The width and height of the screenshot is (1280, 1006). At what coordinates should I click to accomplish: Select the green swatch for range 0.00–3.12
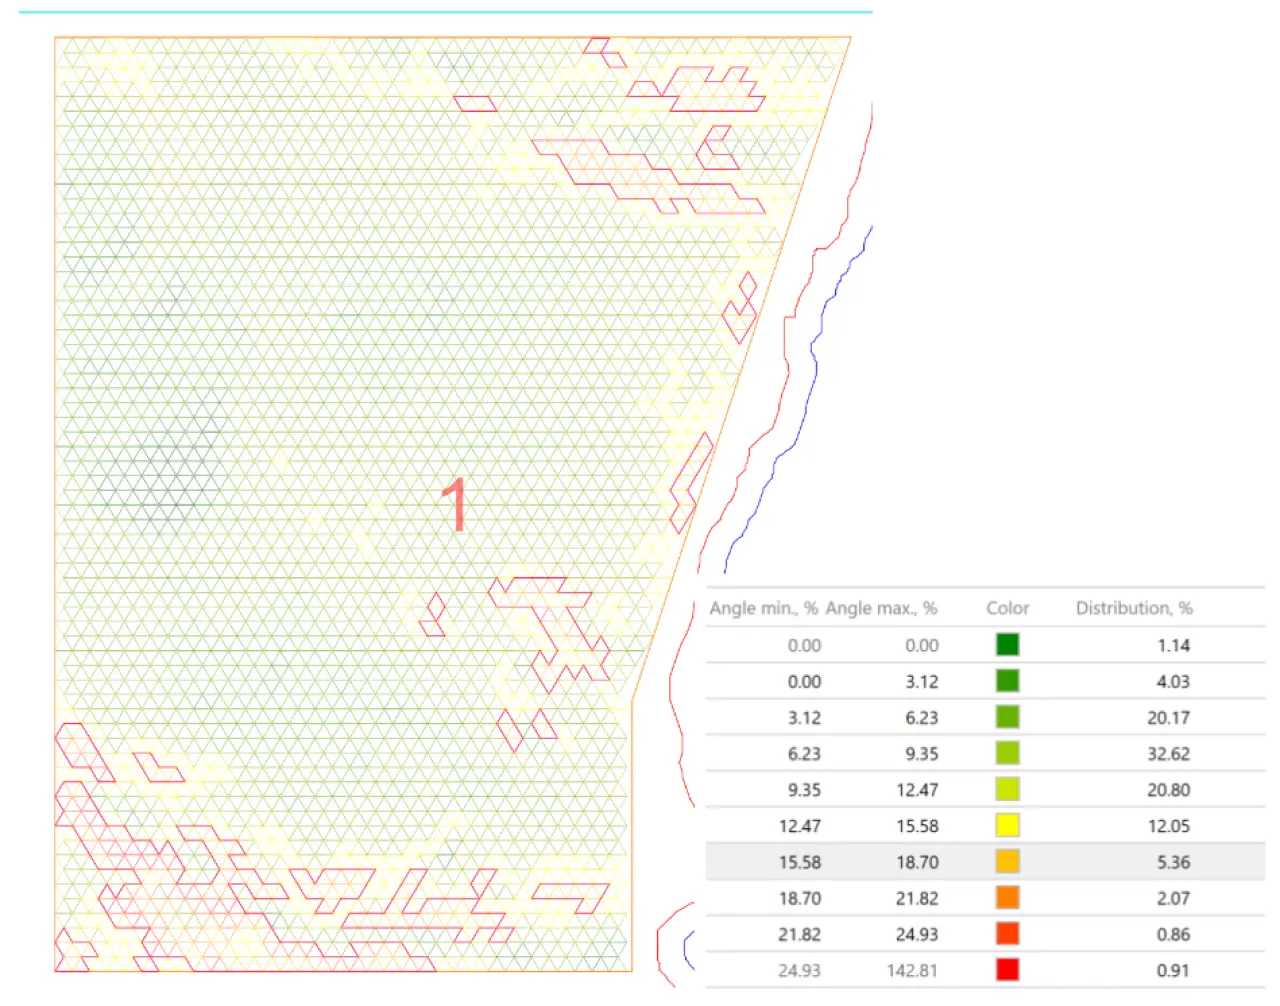pyautogui.click(x=1007, y=681)
